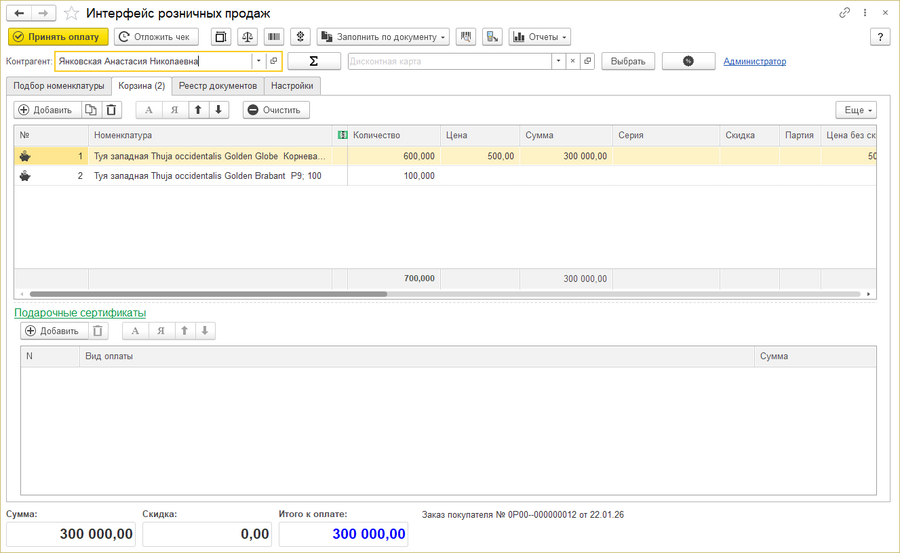The height and width of the screenshot is (553, 900).
Task: Expand the Еще menu
Action: [x=855, y=110]
